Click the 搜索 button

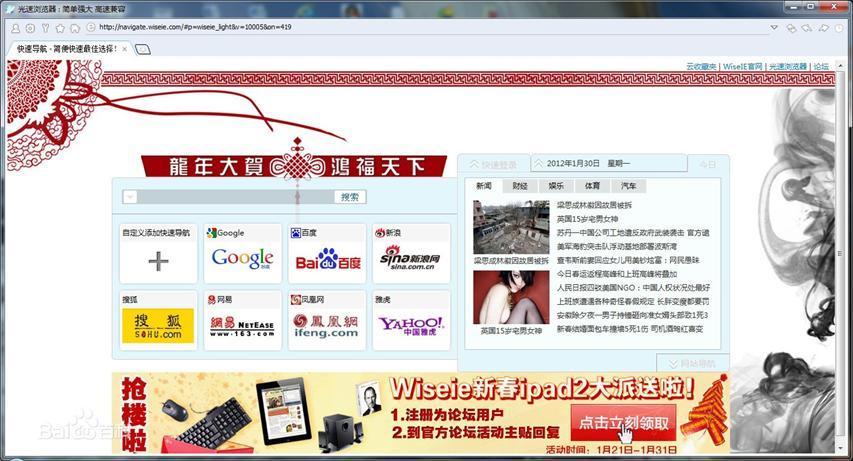click(350, 197)
